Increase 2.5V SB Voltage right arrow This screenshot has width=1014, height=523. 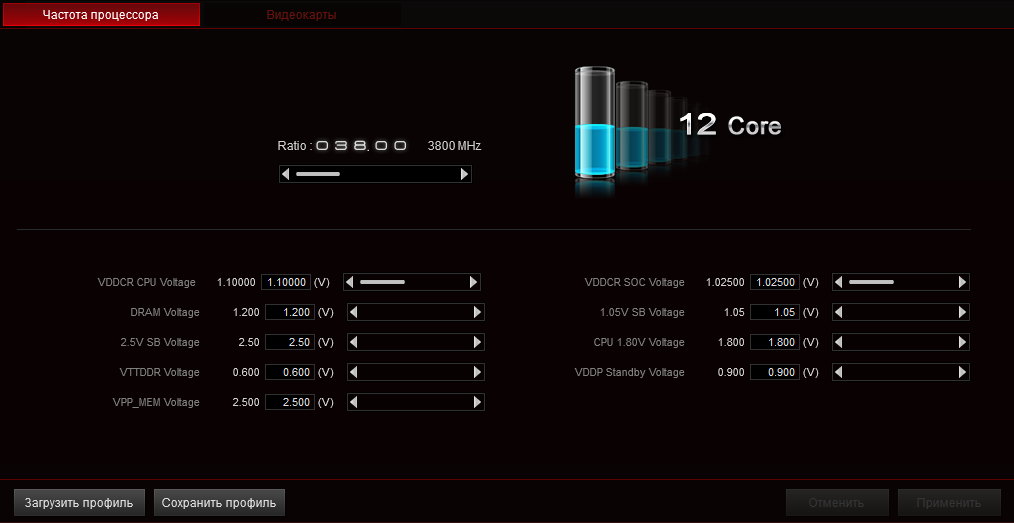[x=477, y=342]
